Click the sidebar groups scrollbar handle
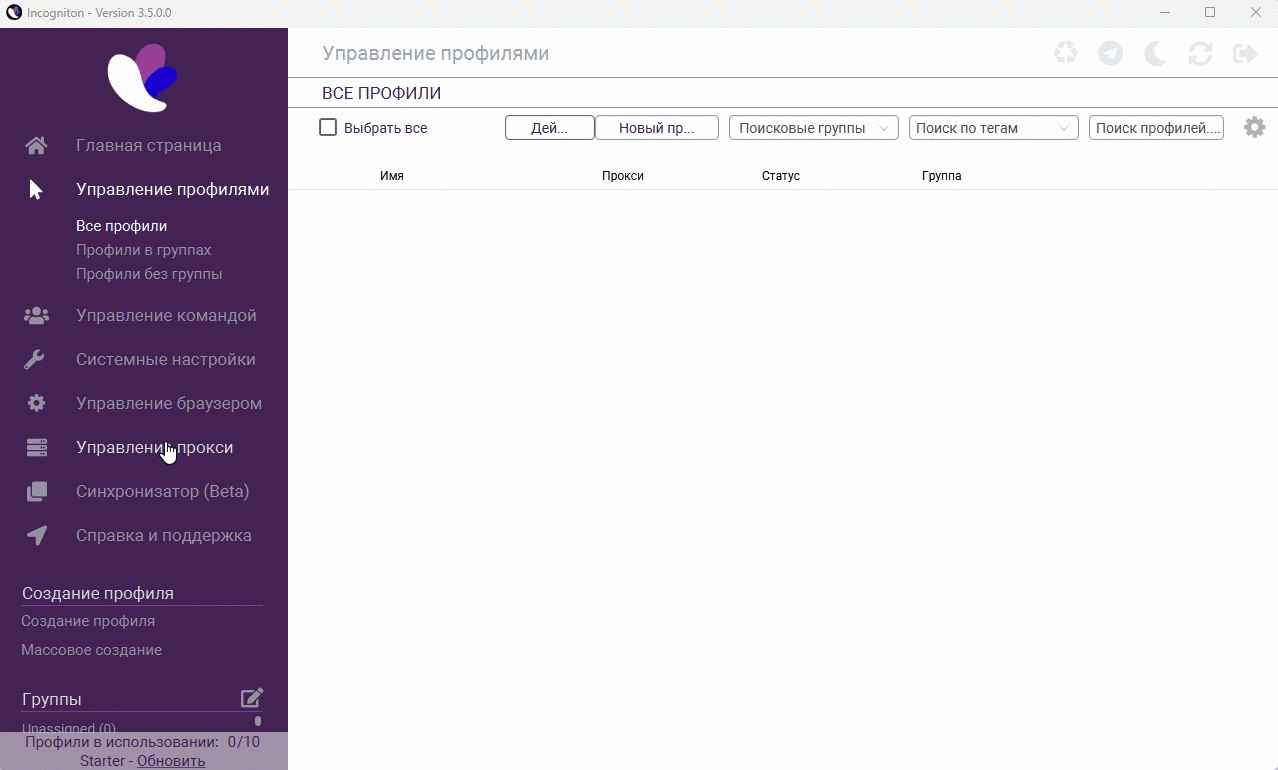This screenshot has width=1278, height=770. click(258, 720)
